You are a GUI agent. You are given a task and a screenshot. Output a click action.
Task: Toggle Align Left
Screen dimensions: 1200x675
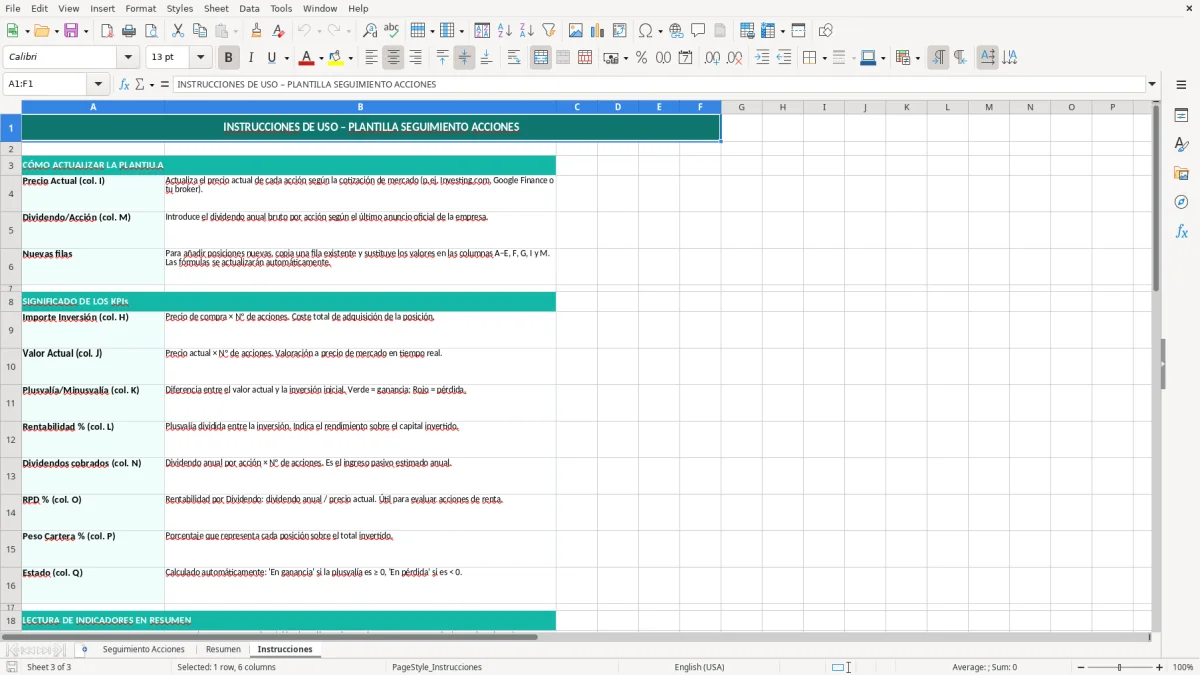point(371,58)
